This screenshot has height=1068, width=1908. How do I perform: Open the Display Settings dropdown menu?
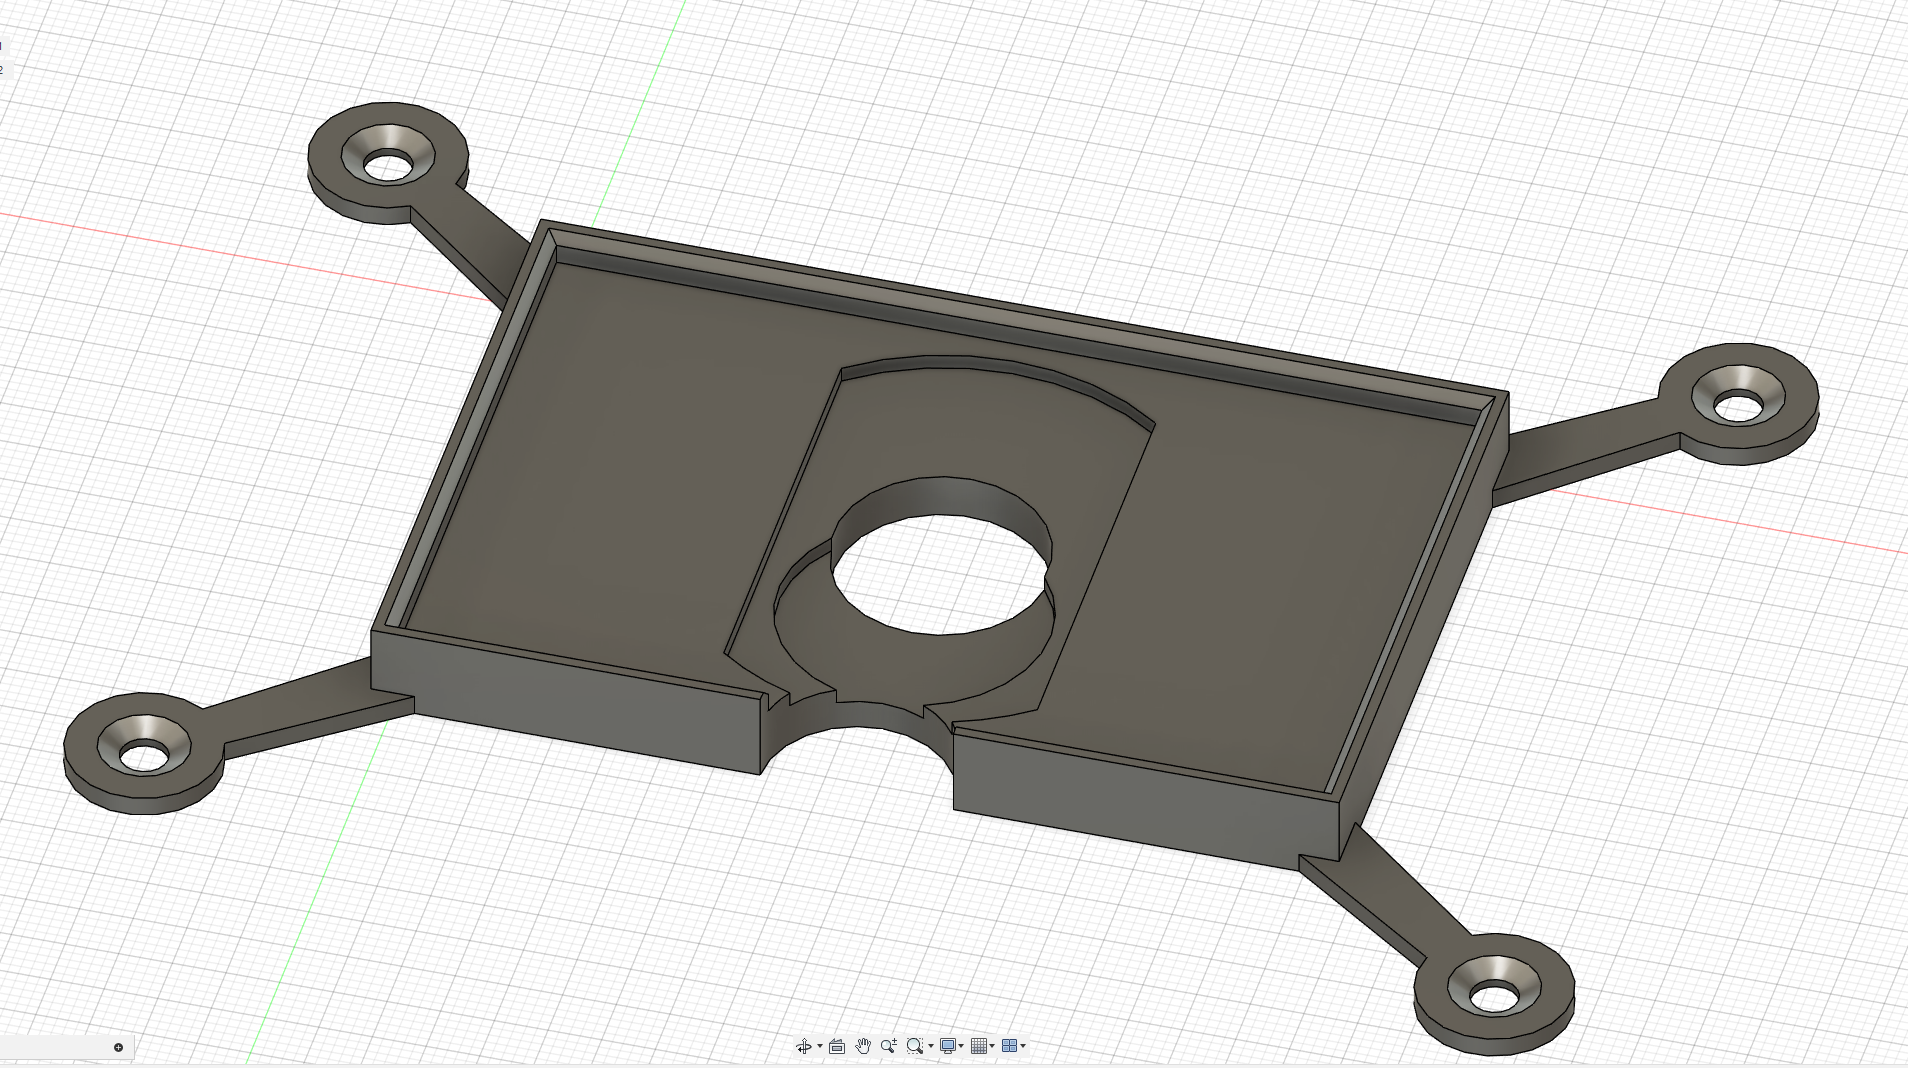961,1046
